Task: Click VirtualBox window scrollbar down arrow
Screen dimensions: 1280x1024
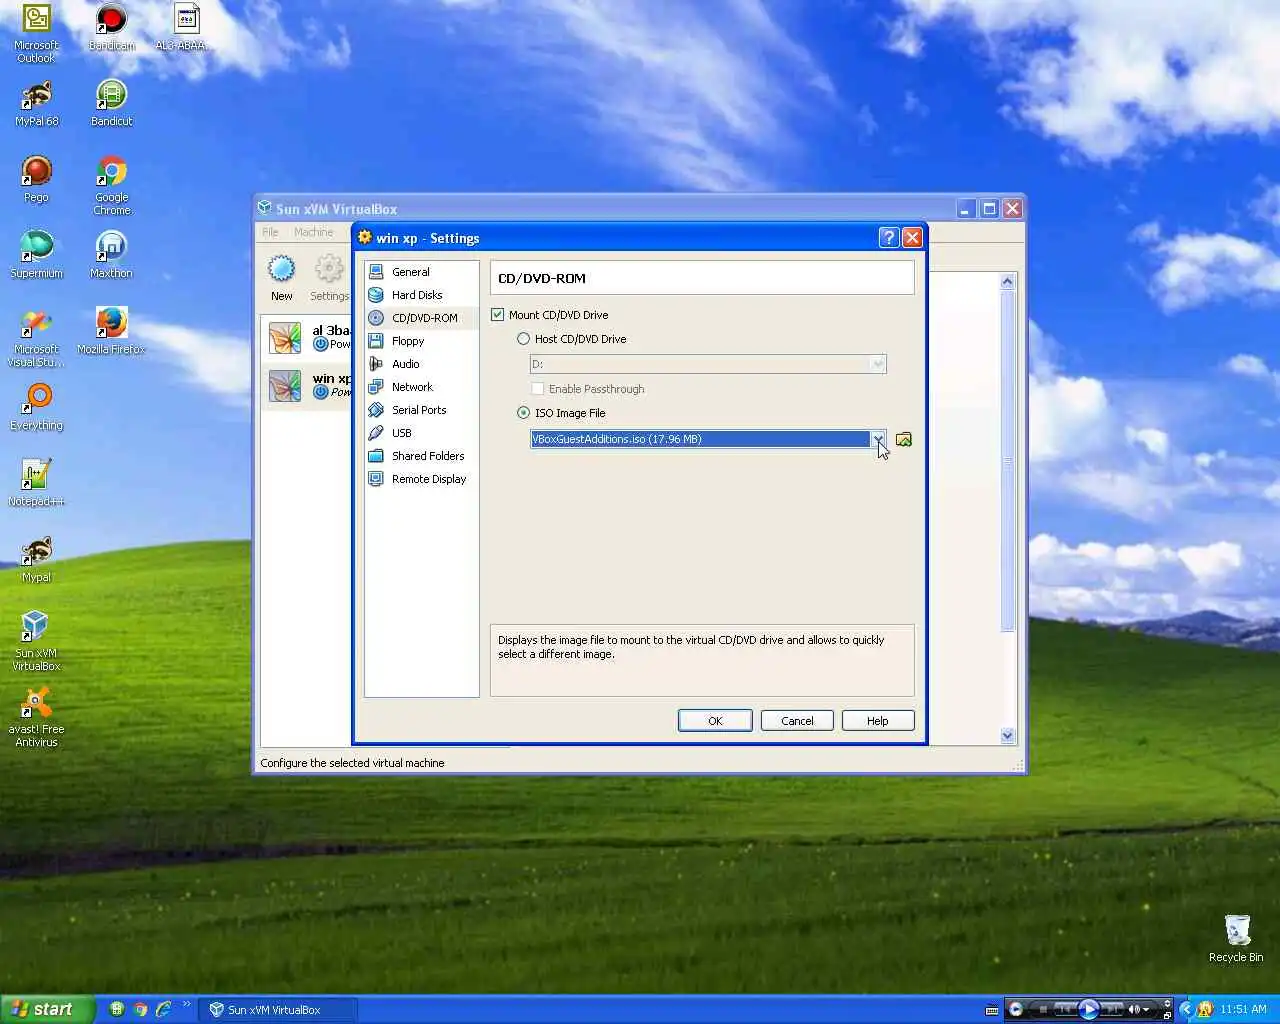Action: [1007, 735]
